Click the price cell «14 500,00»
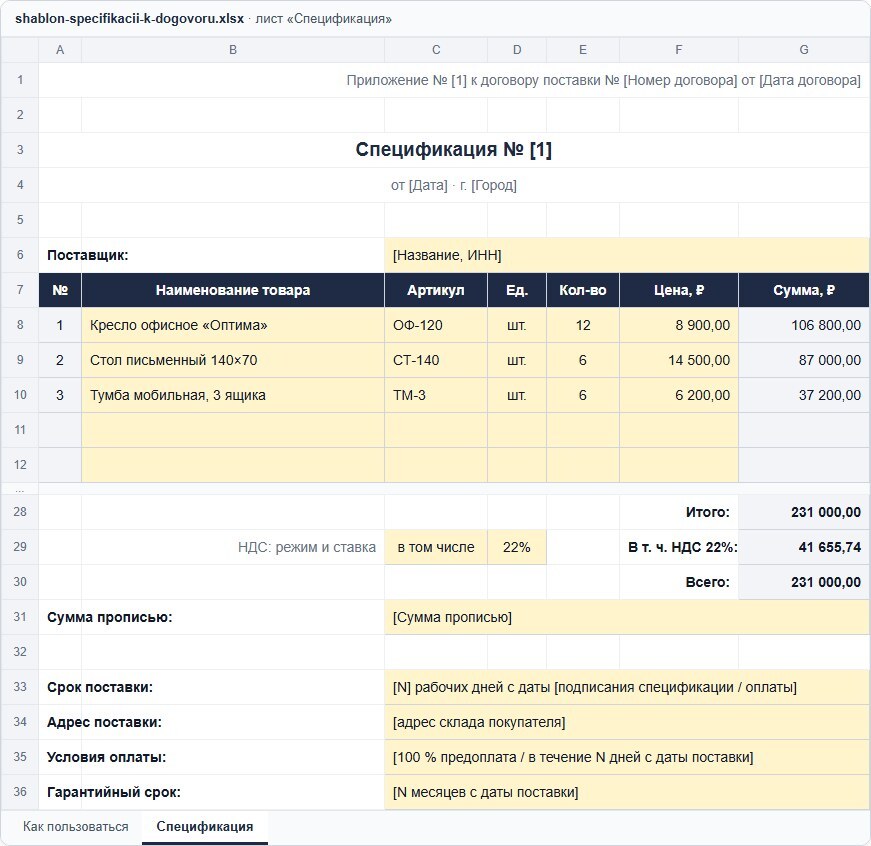This screenshot has width=871, height=846. click(x=679, y=360)
